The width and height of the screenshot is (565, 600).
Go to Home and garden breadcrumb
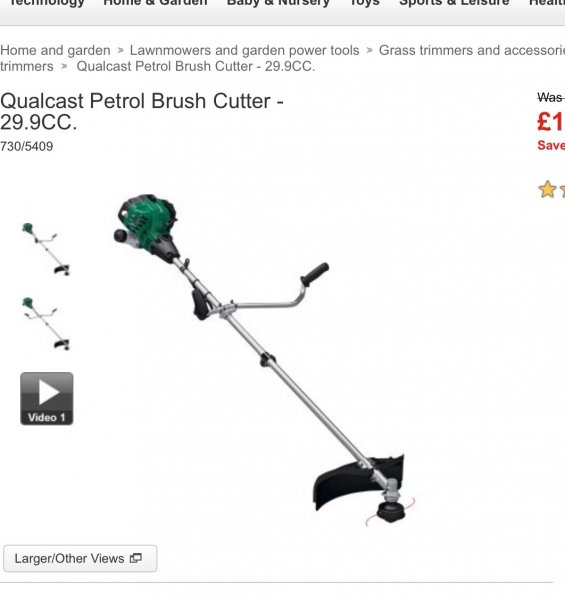55,50
